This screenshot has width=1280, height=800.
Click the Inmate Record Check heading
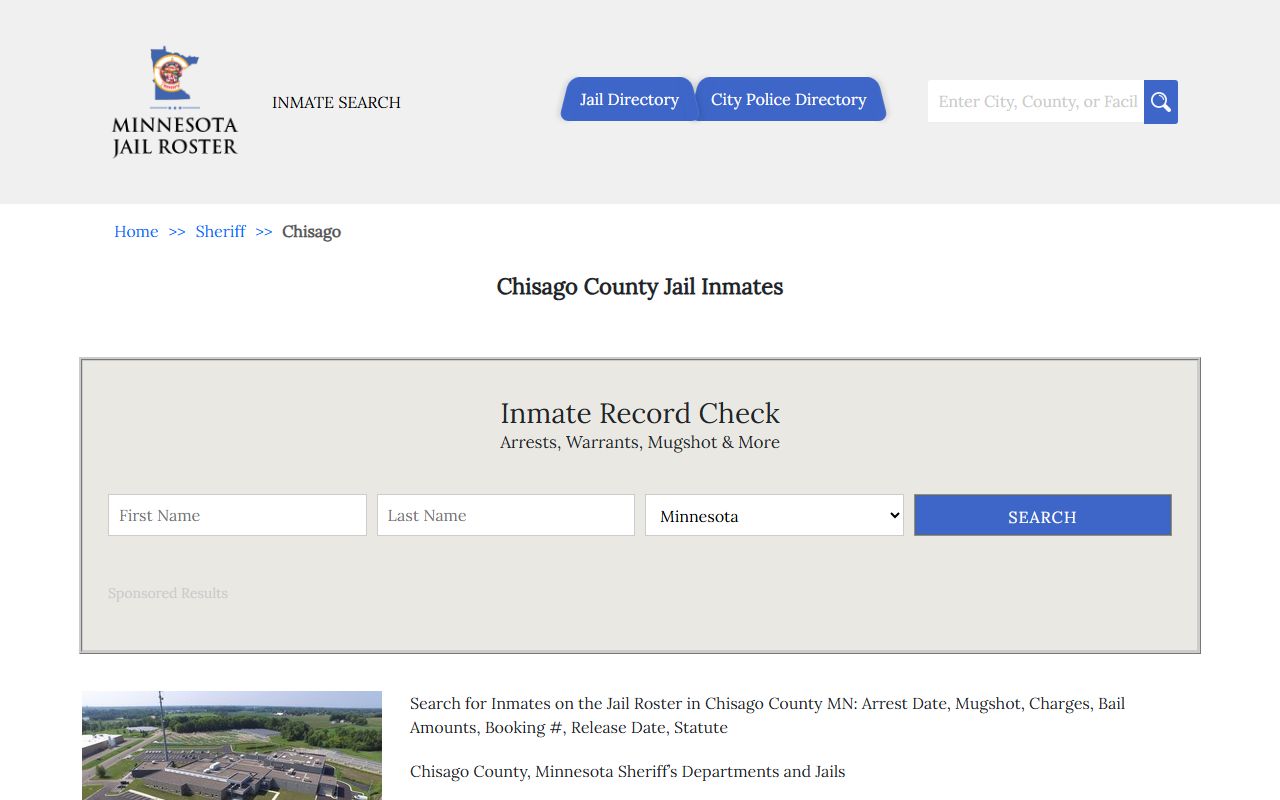(x=640, y=413)
